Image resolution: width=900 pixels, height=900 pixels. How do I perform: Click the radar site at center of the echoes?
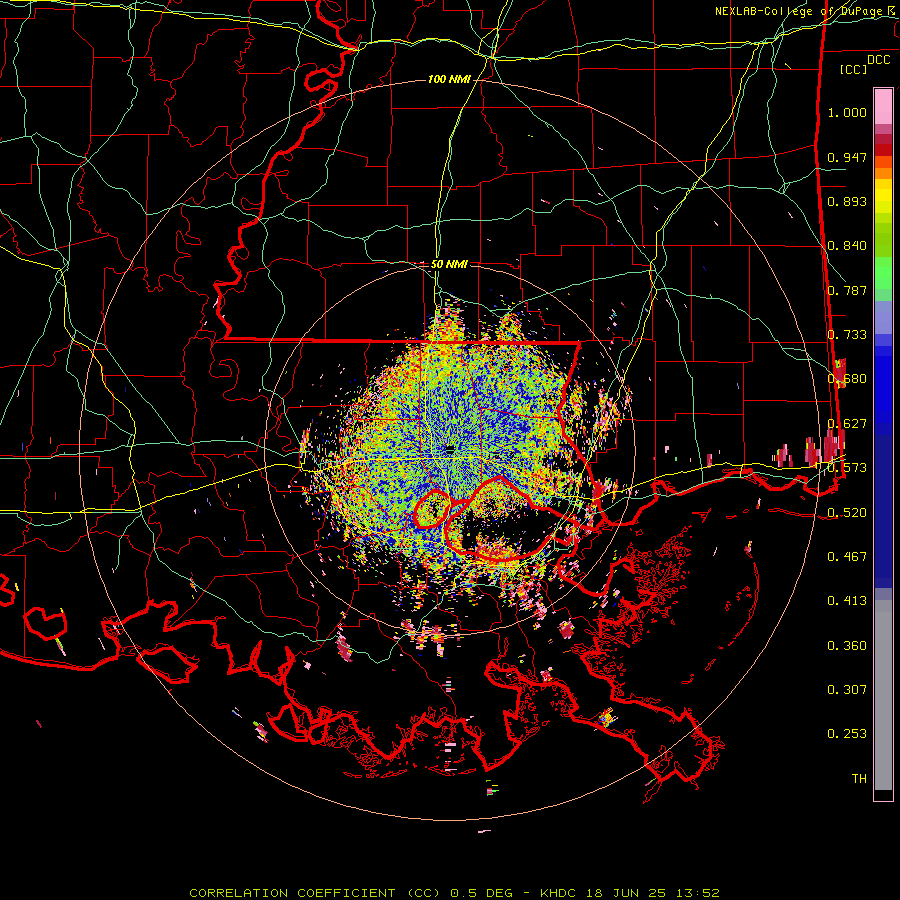[450, 449]
